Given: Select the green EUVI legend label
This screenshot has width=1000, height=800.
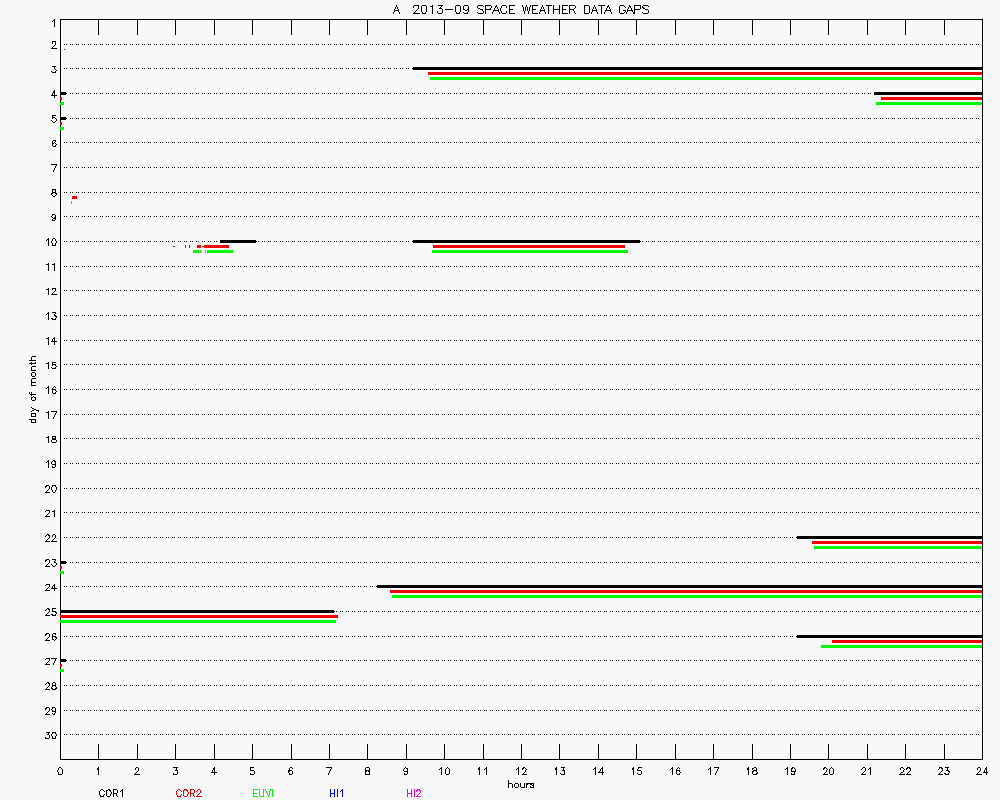Looking at the screenshot, I should tap(263, 793).
